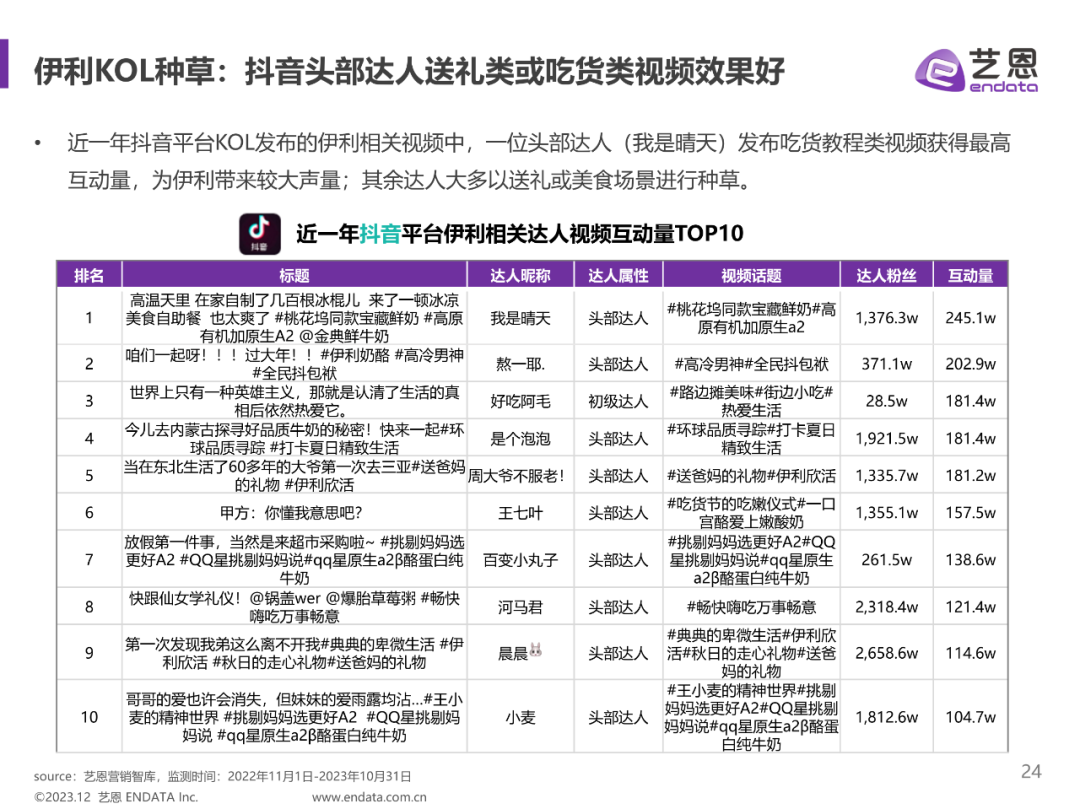Click the interaction value 138.6w
Image resolution: width=1080 pixels, height=809 pixels.
970,560
